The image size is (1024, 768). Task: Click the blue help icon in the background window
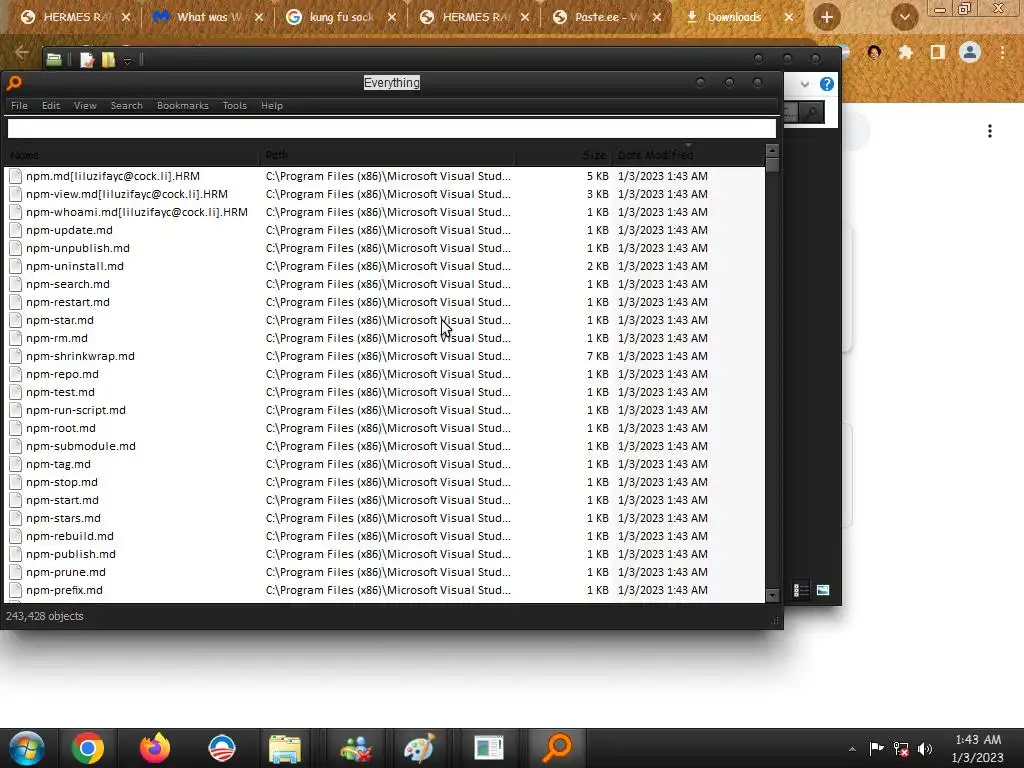pos(827,84)
